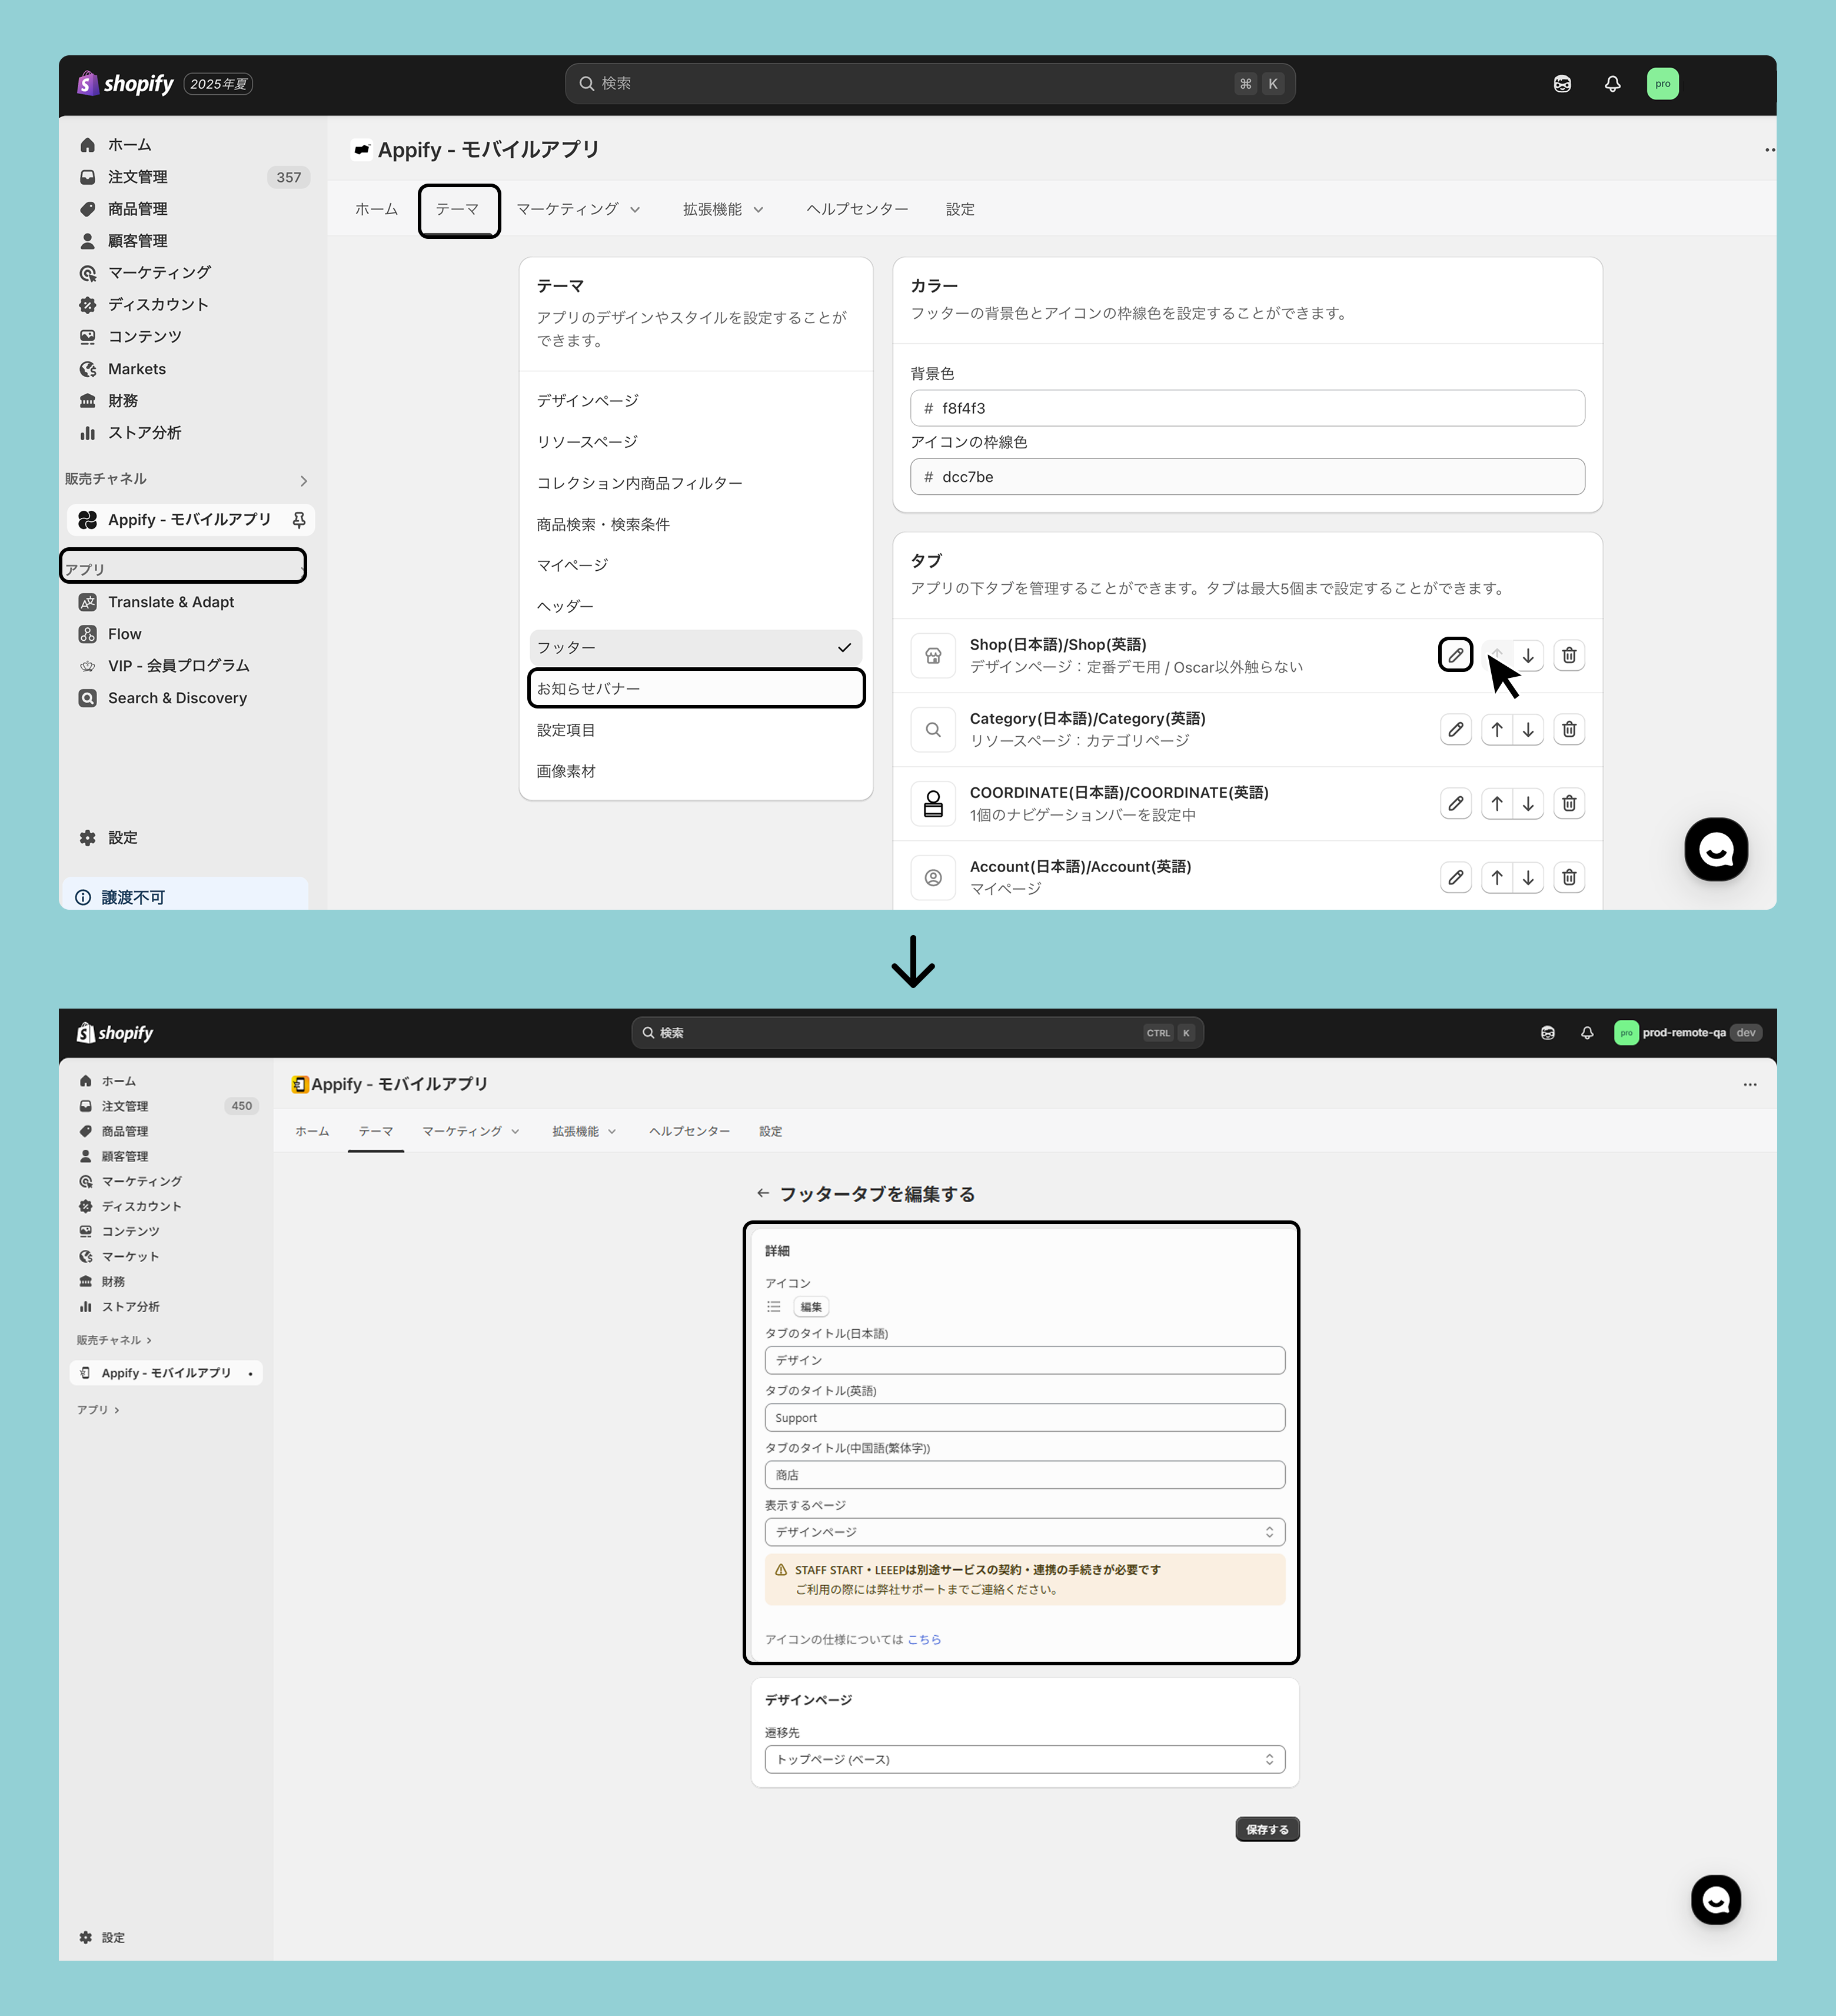The width and height of the screenshot is (1836, 2016).
Task: Click the 背景色 hex color field
Action: pos(1246,408)
